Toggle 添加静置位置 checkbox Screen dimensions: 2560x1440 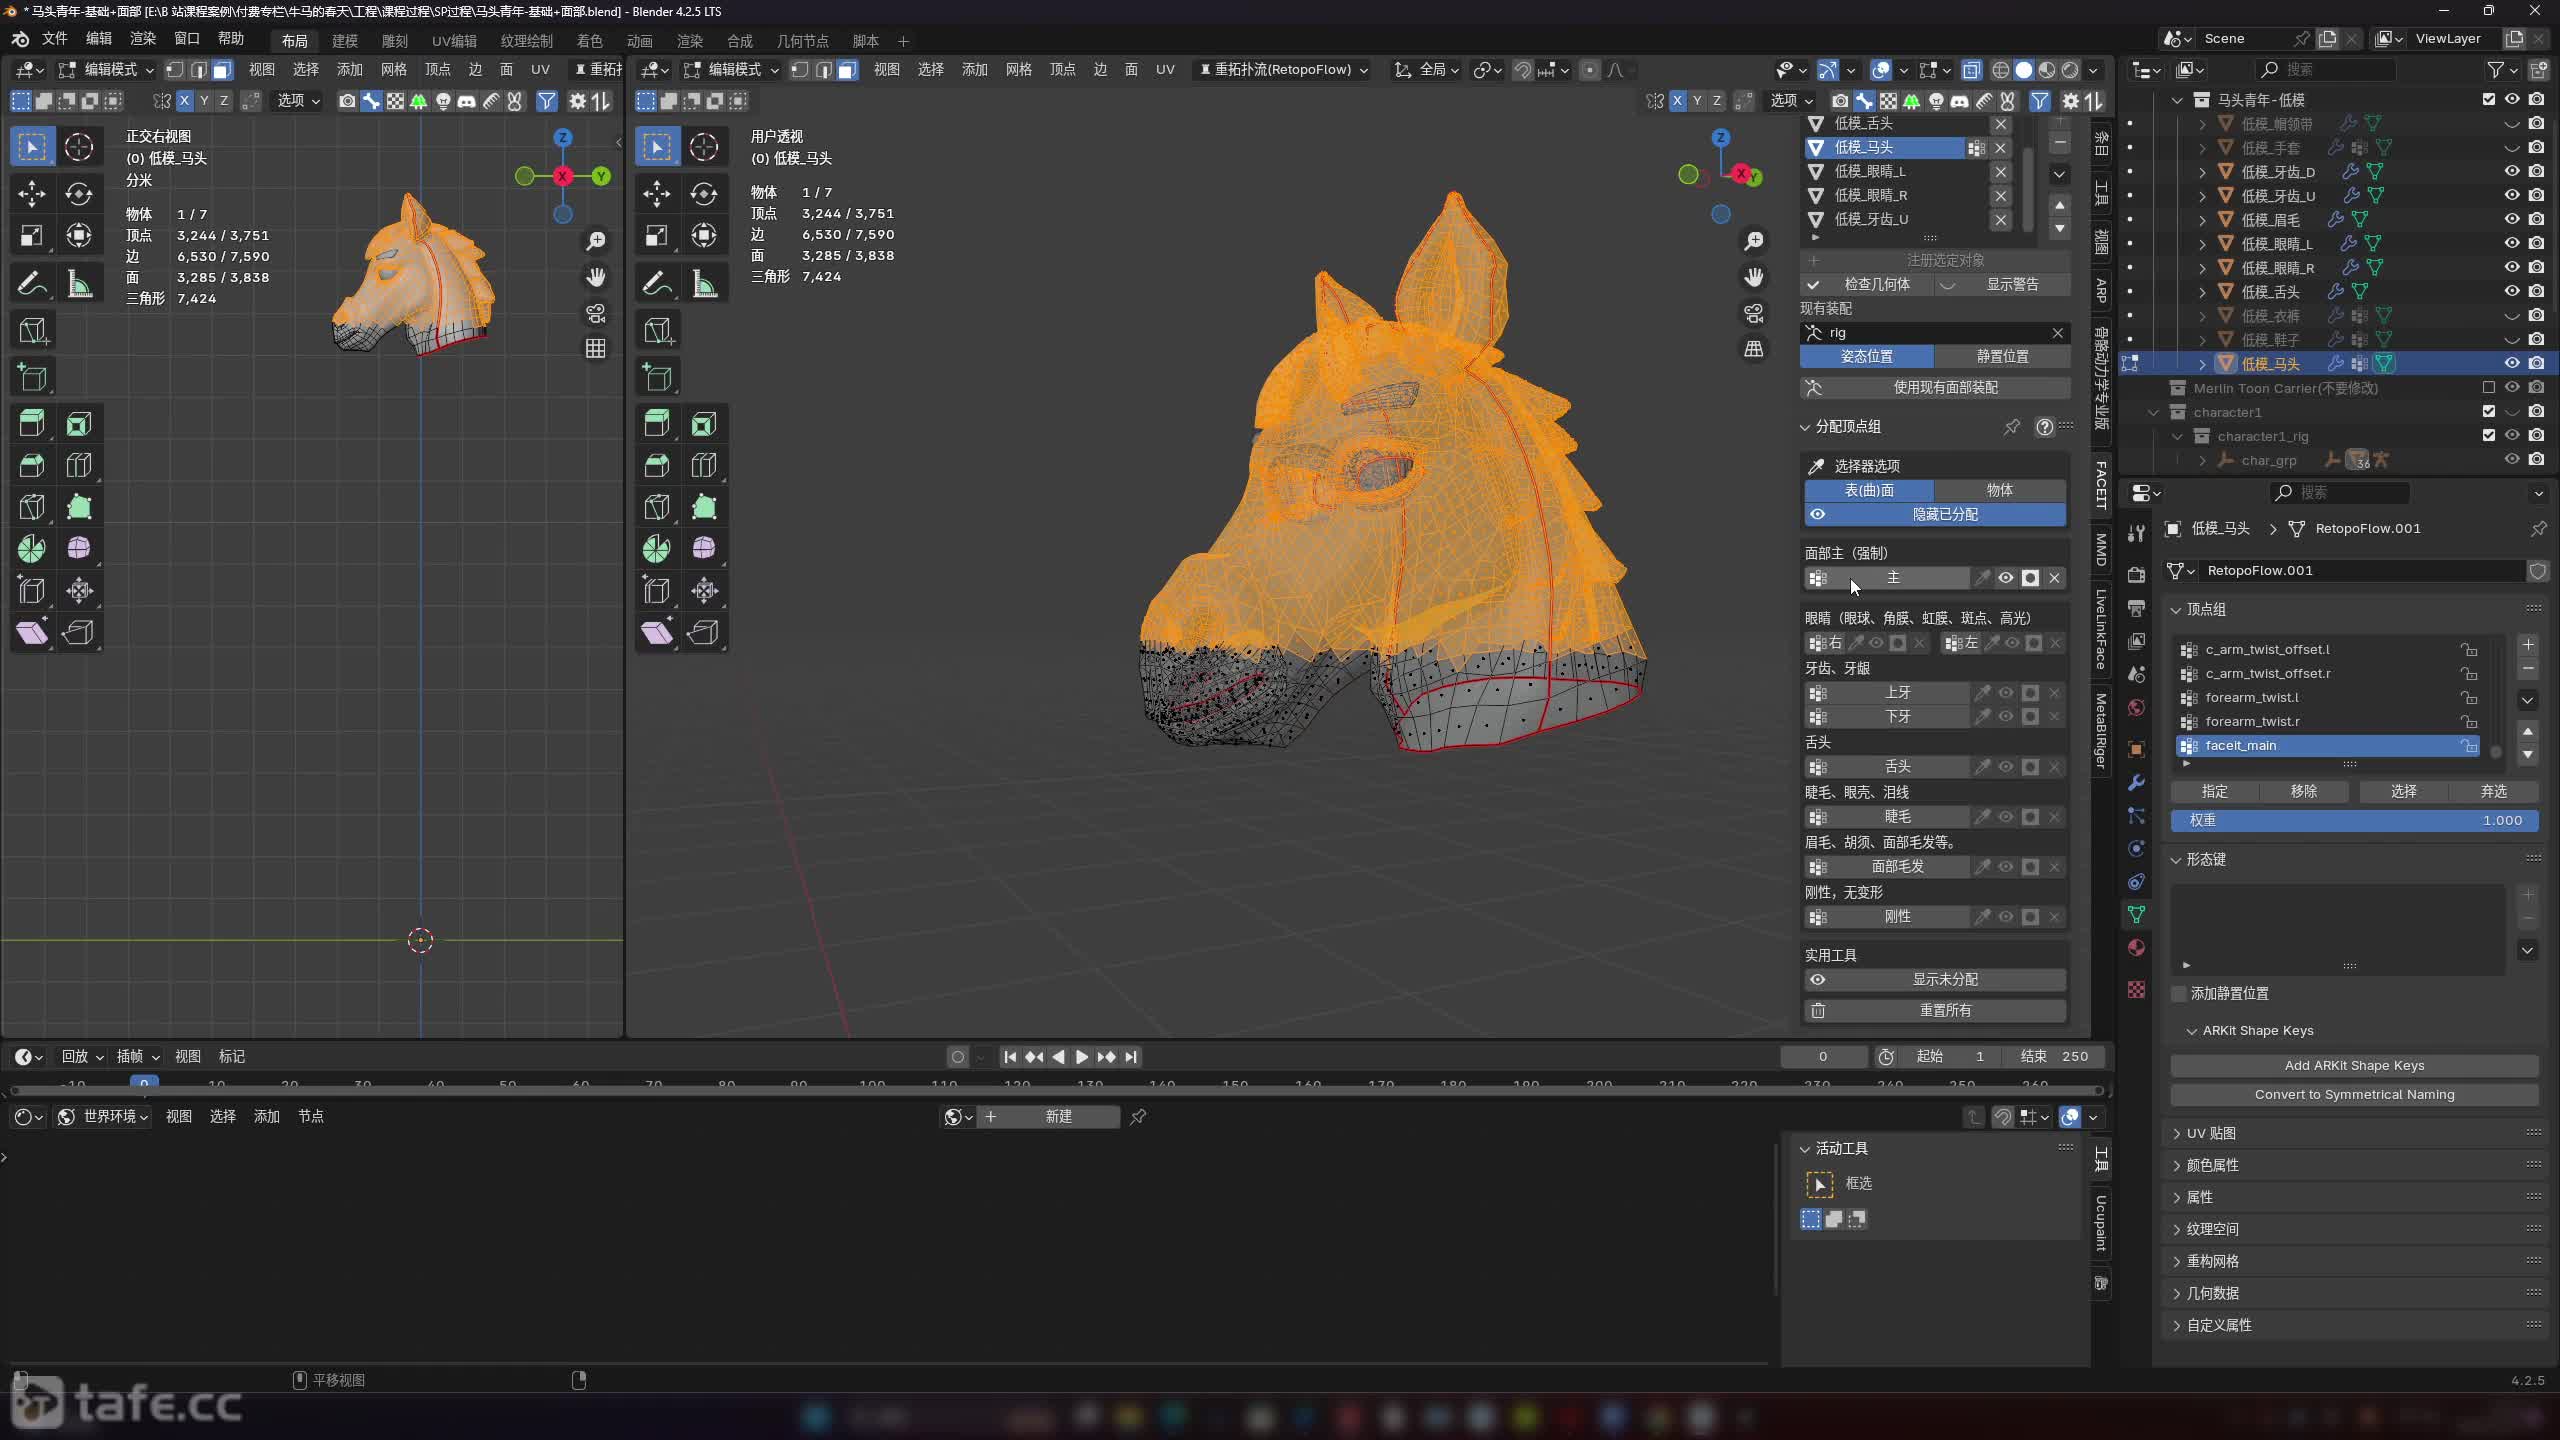click(x=2179, y=993)
